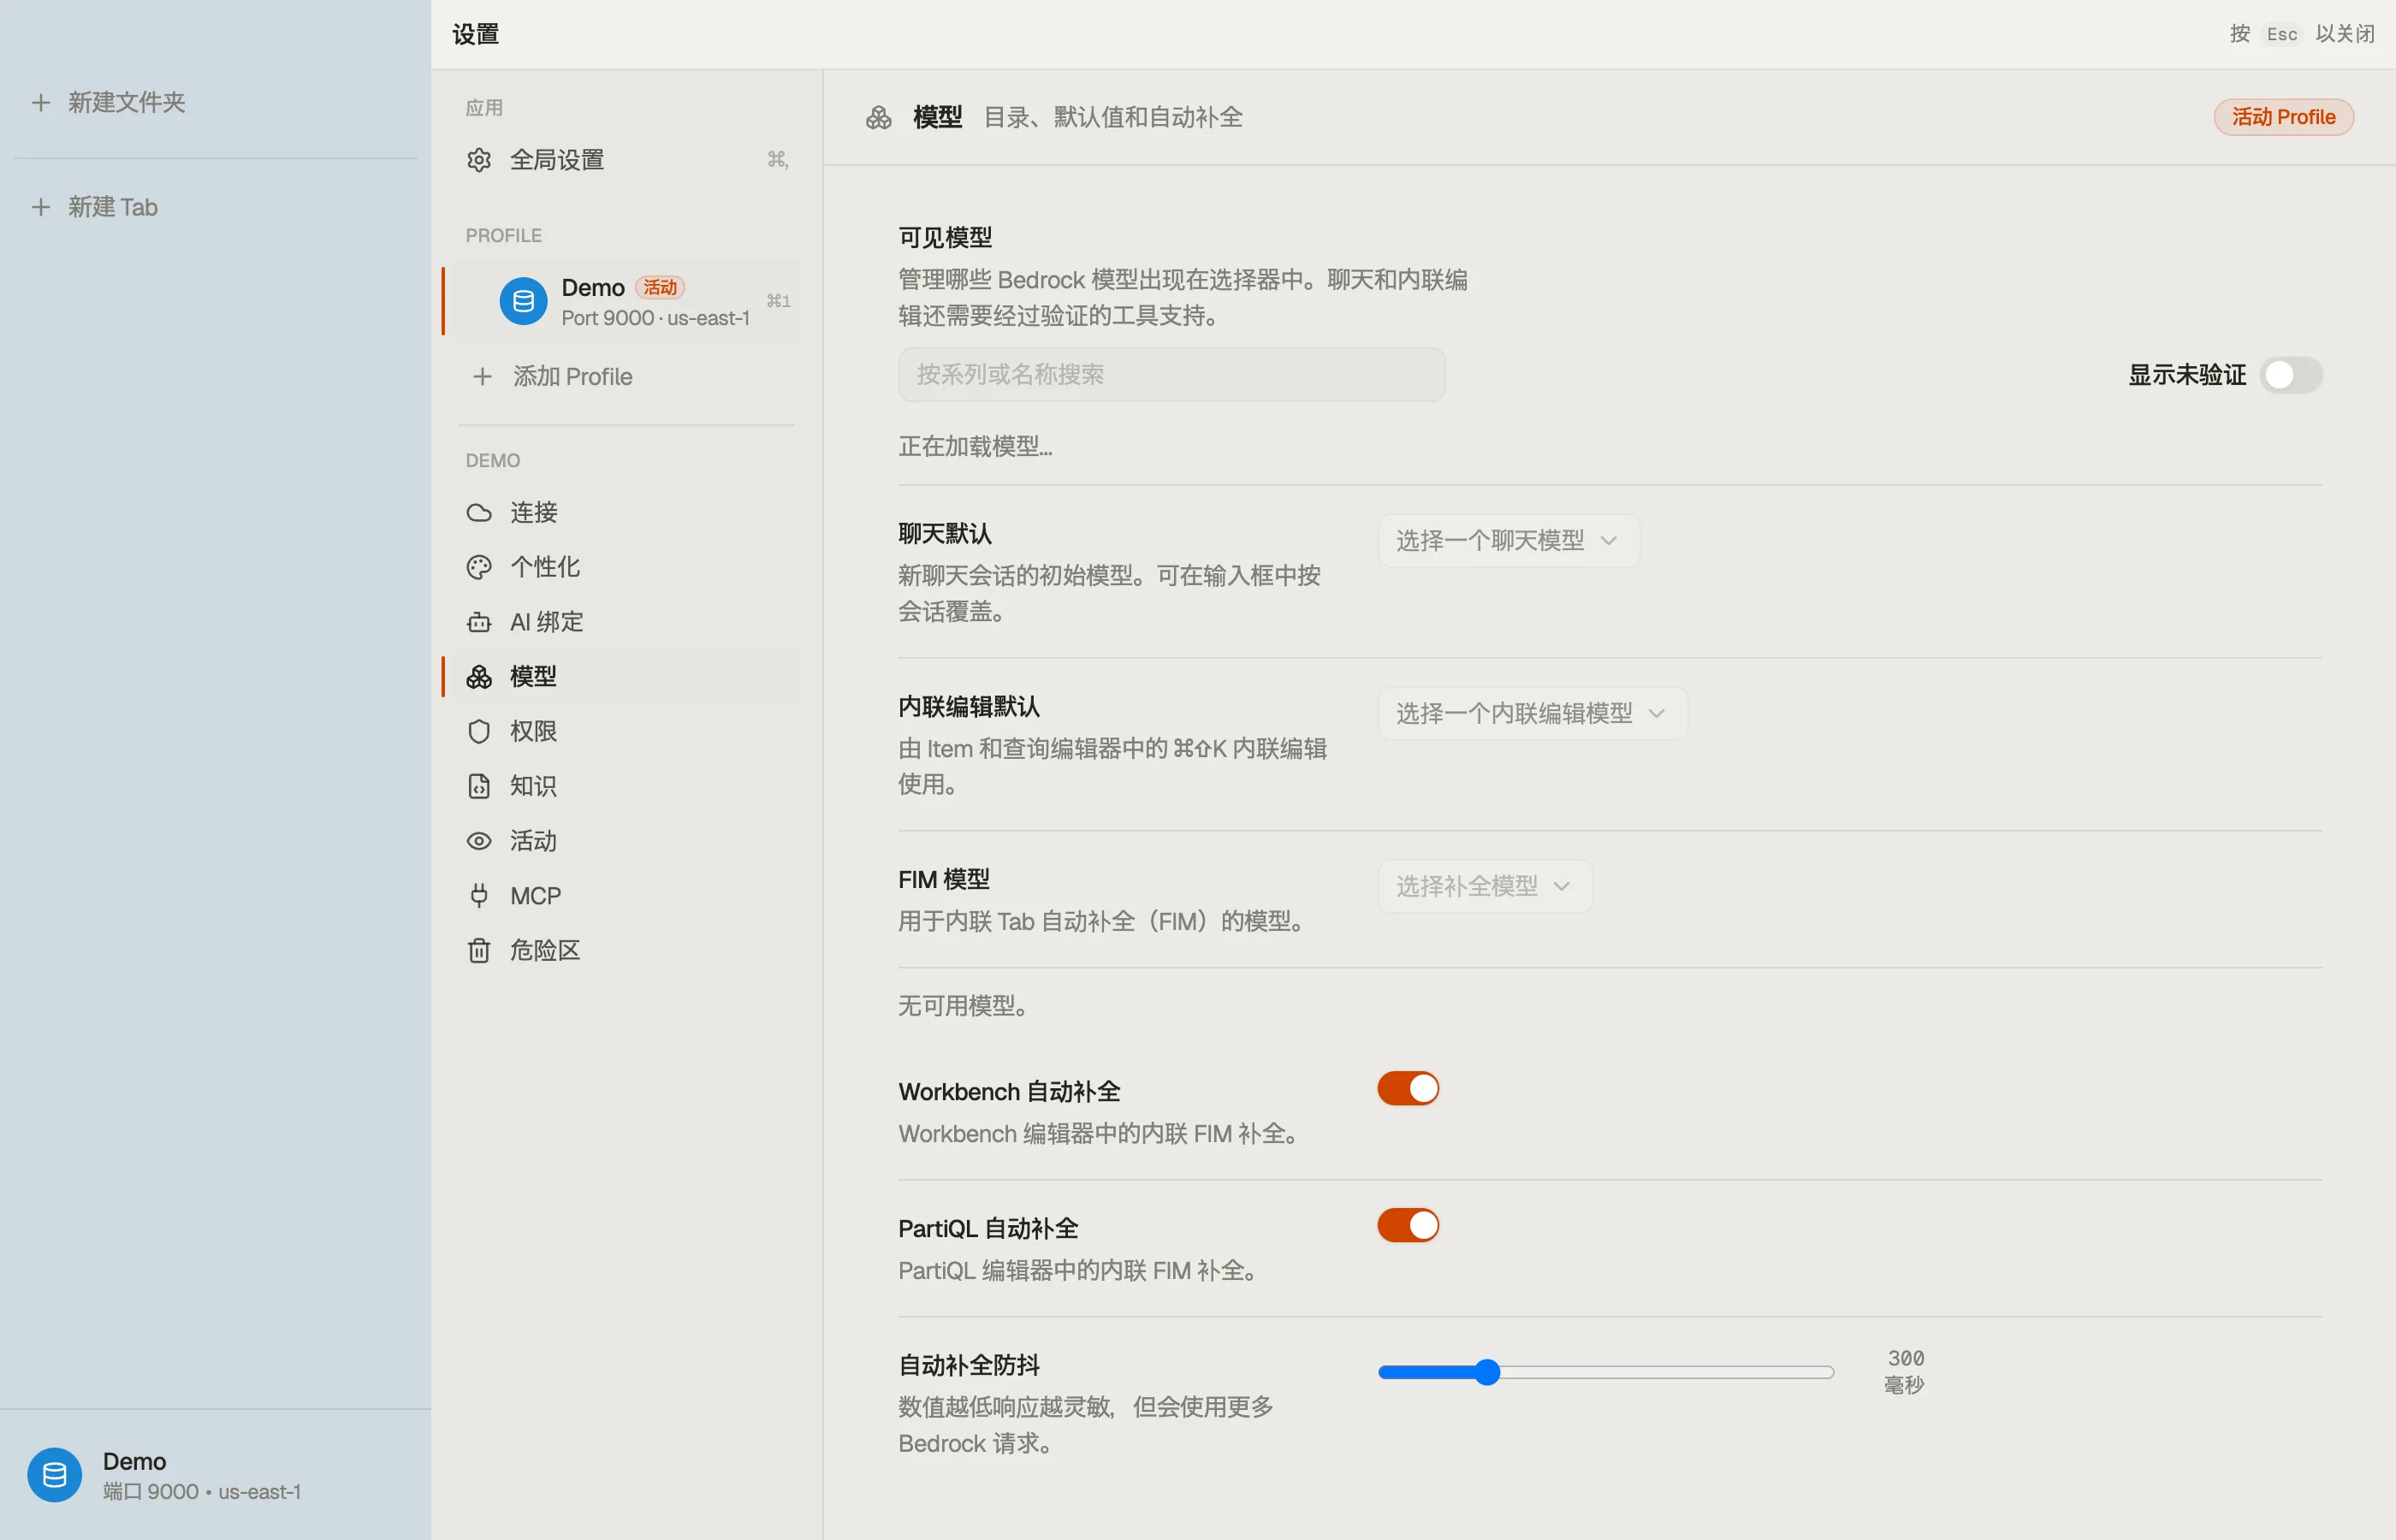Screen dimensions: 2396x1540
Task: Select the Demo profile entry in sidebar
Action: [x=622, y=301]
